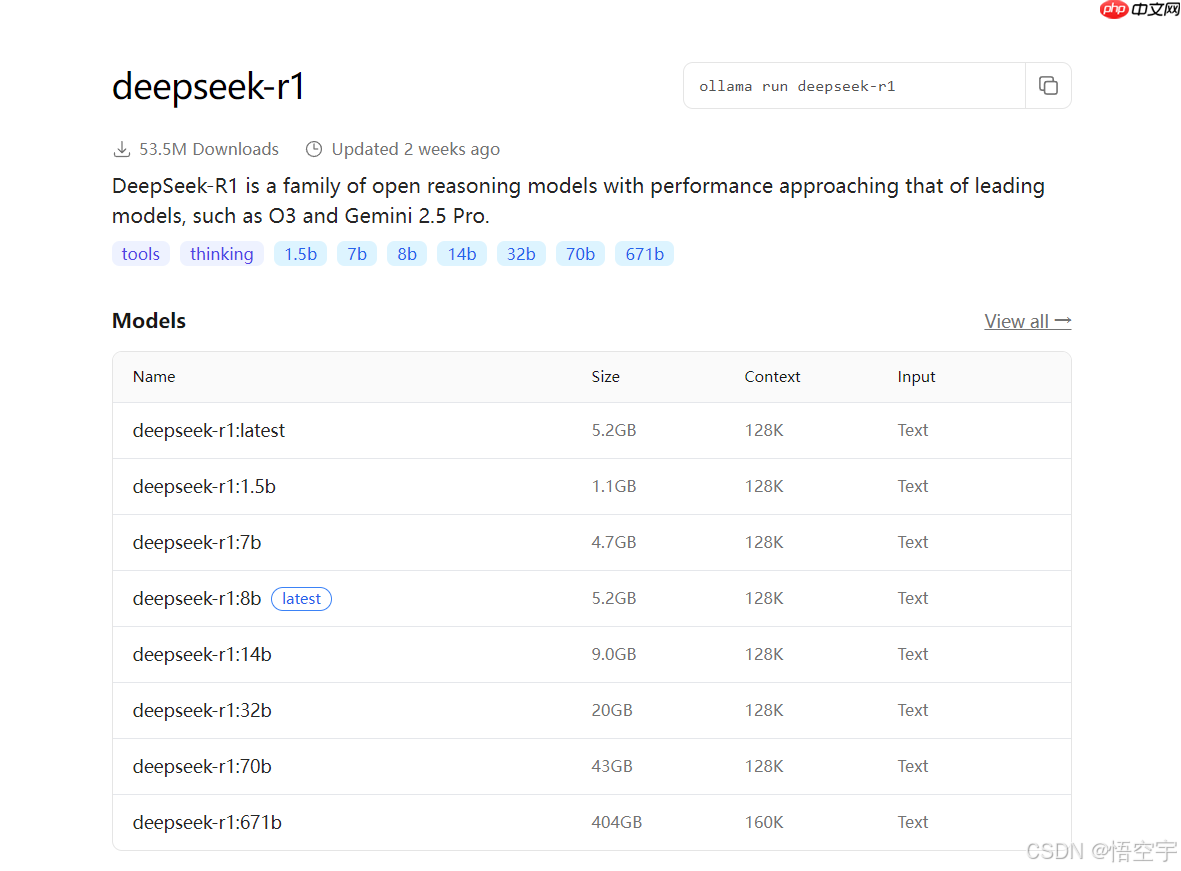This screenshot has width=1181, height=871.
Task: Select the tools tag
Action: [x=141, y=254]
